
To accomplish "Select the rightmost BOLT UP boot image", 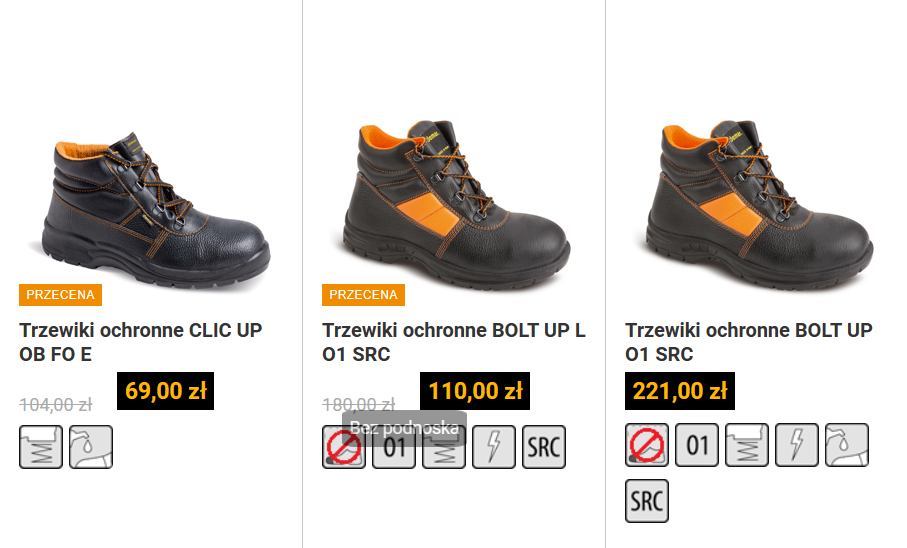I will (x=759, y=204).
